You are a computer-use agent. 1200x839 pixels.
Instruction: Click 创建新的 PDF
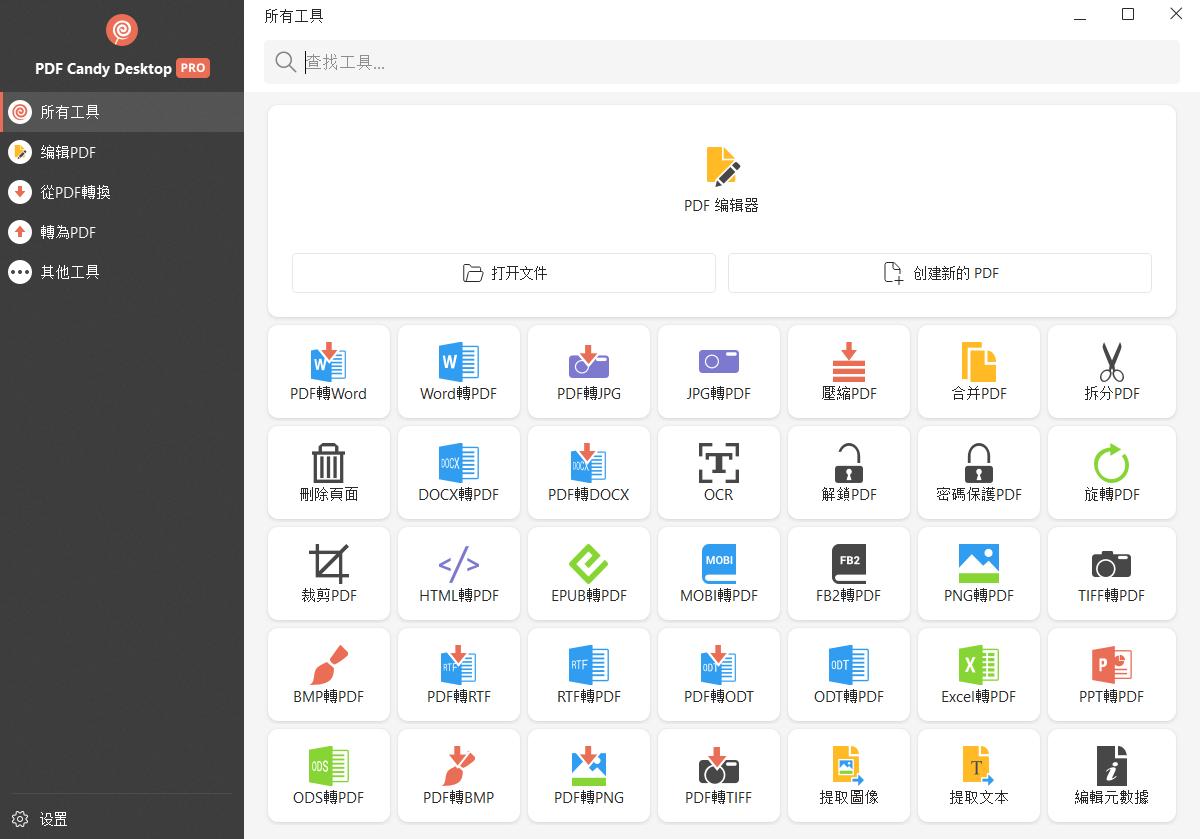click(939, 272)
